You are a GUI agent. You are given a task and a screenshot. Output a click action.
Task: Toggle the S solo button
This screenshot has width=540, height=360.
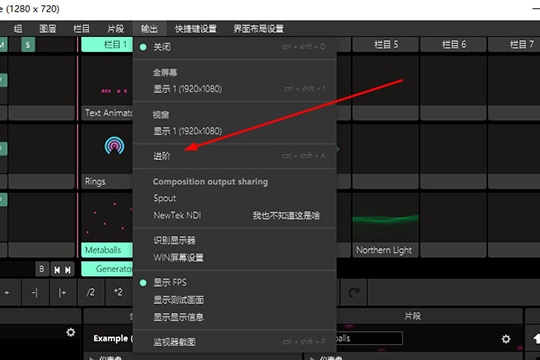tap(28, 45)
